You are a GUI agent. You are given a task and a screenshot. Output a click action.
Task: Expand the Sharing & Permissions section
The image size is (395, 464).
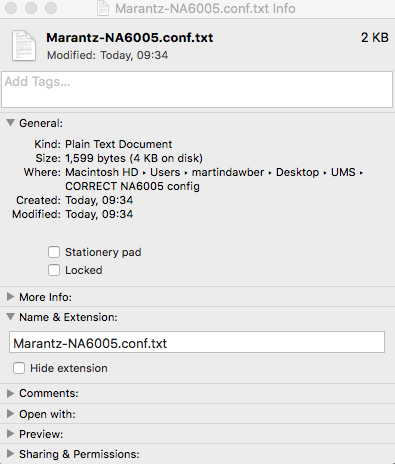point(10,454)
